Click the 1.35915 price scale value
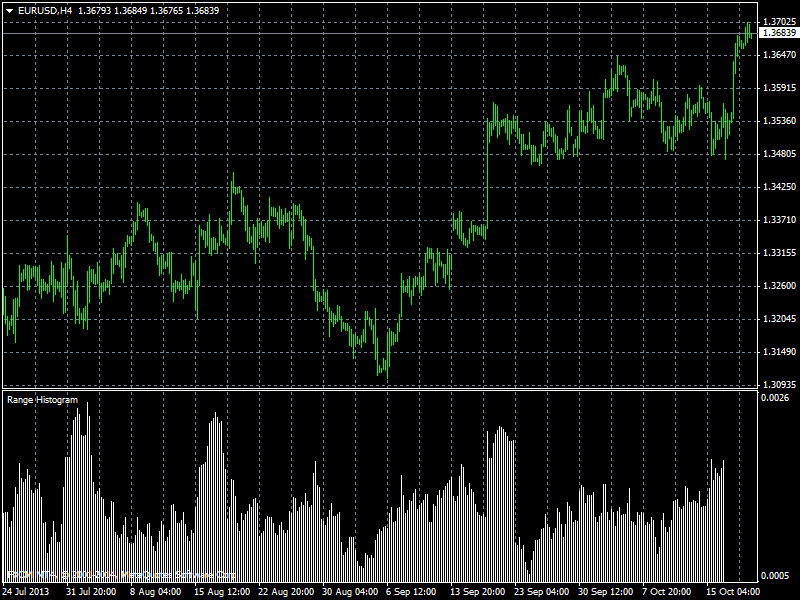 click(779, 88)
